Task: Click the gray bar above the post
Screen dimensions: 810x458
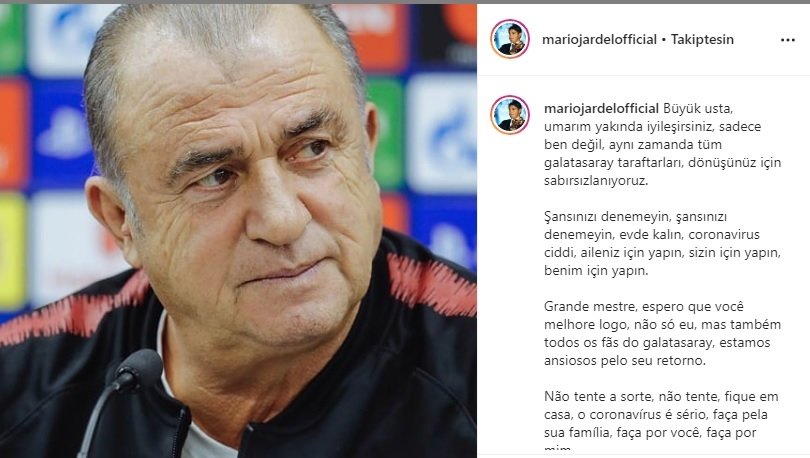Action: (405, 2)
